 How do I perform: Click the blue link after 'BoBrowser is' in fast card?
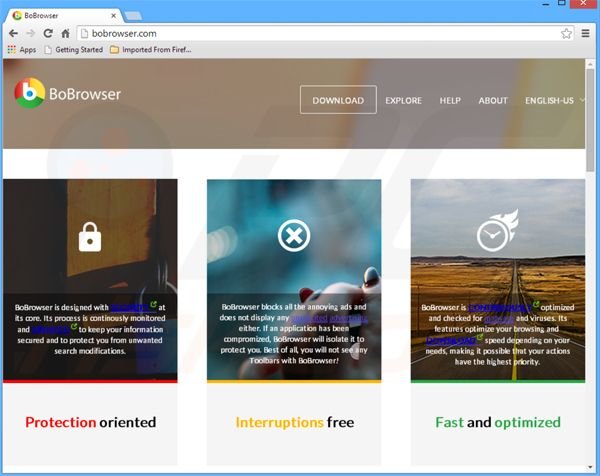[x=500, y=307]
